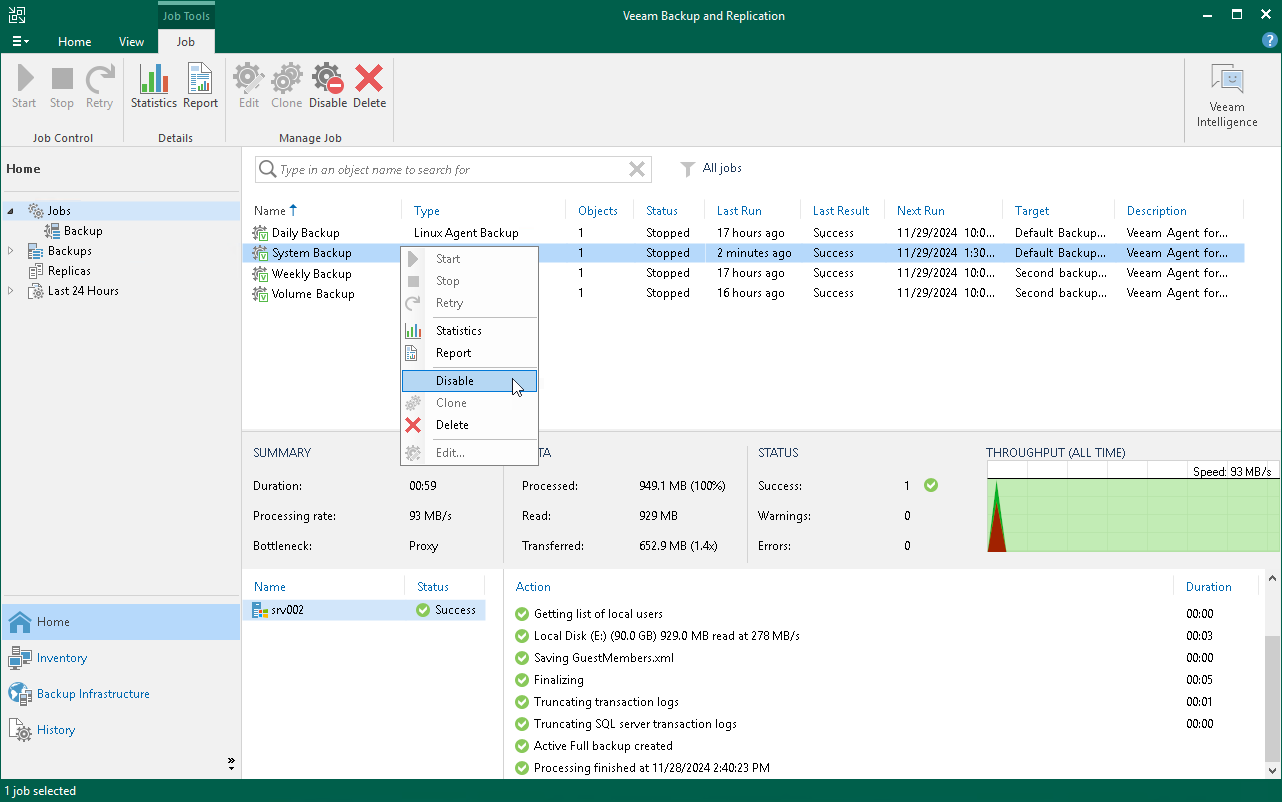The height and width of the screenshot is (802, 1282).
Task: Click the Backup Infrastructure icon
Action: (20, 694)
